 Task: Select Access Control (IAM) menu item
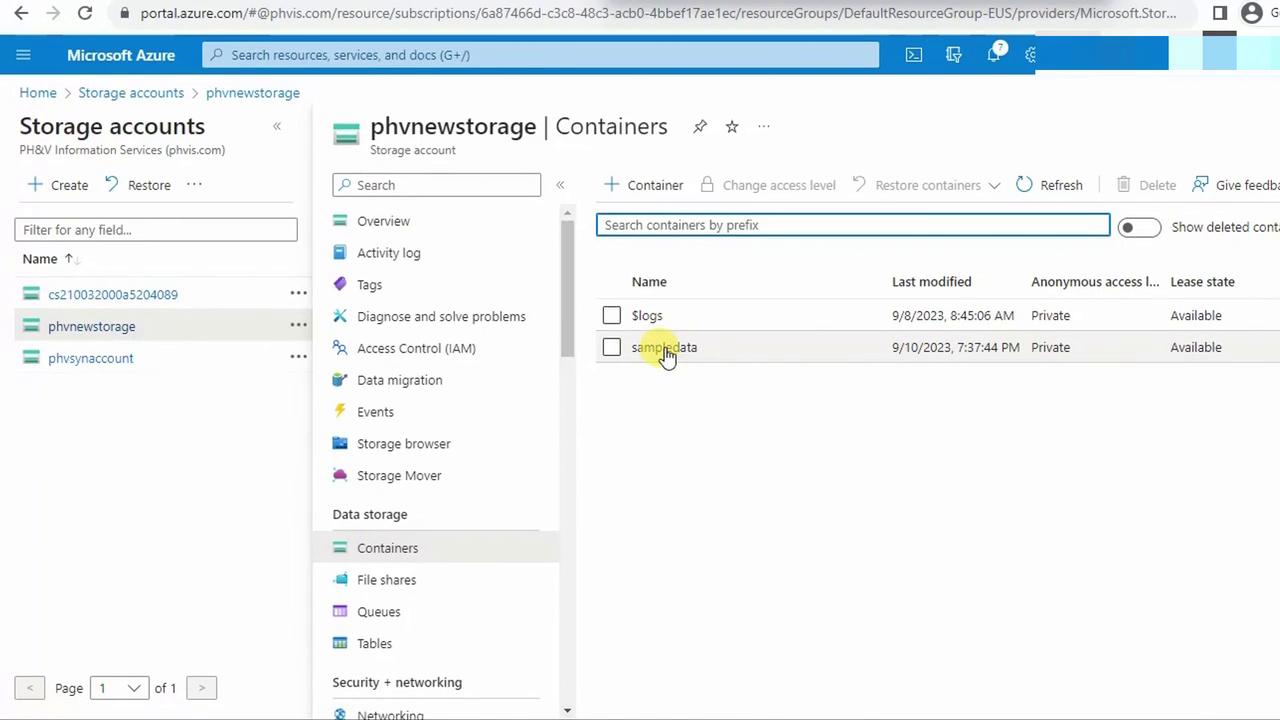416,348
